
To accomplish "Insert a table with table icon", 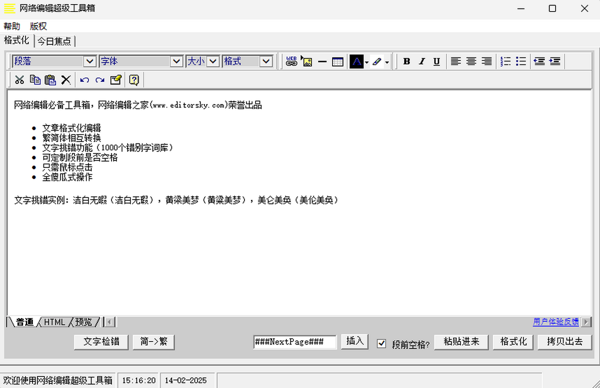I will 338,61.
